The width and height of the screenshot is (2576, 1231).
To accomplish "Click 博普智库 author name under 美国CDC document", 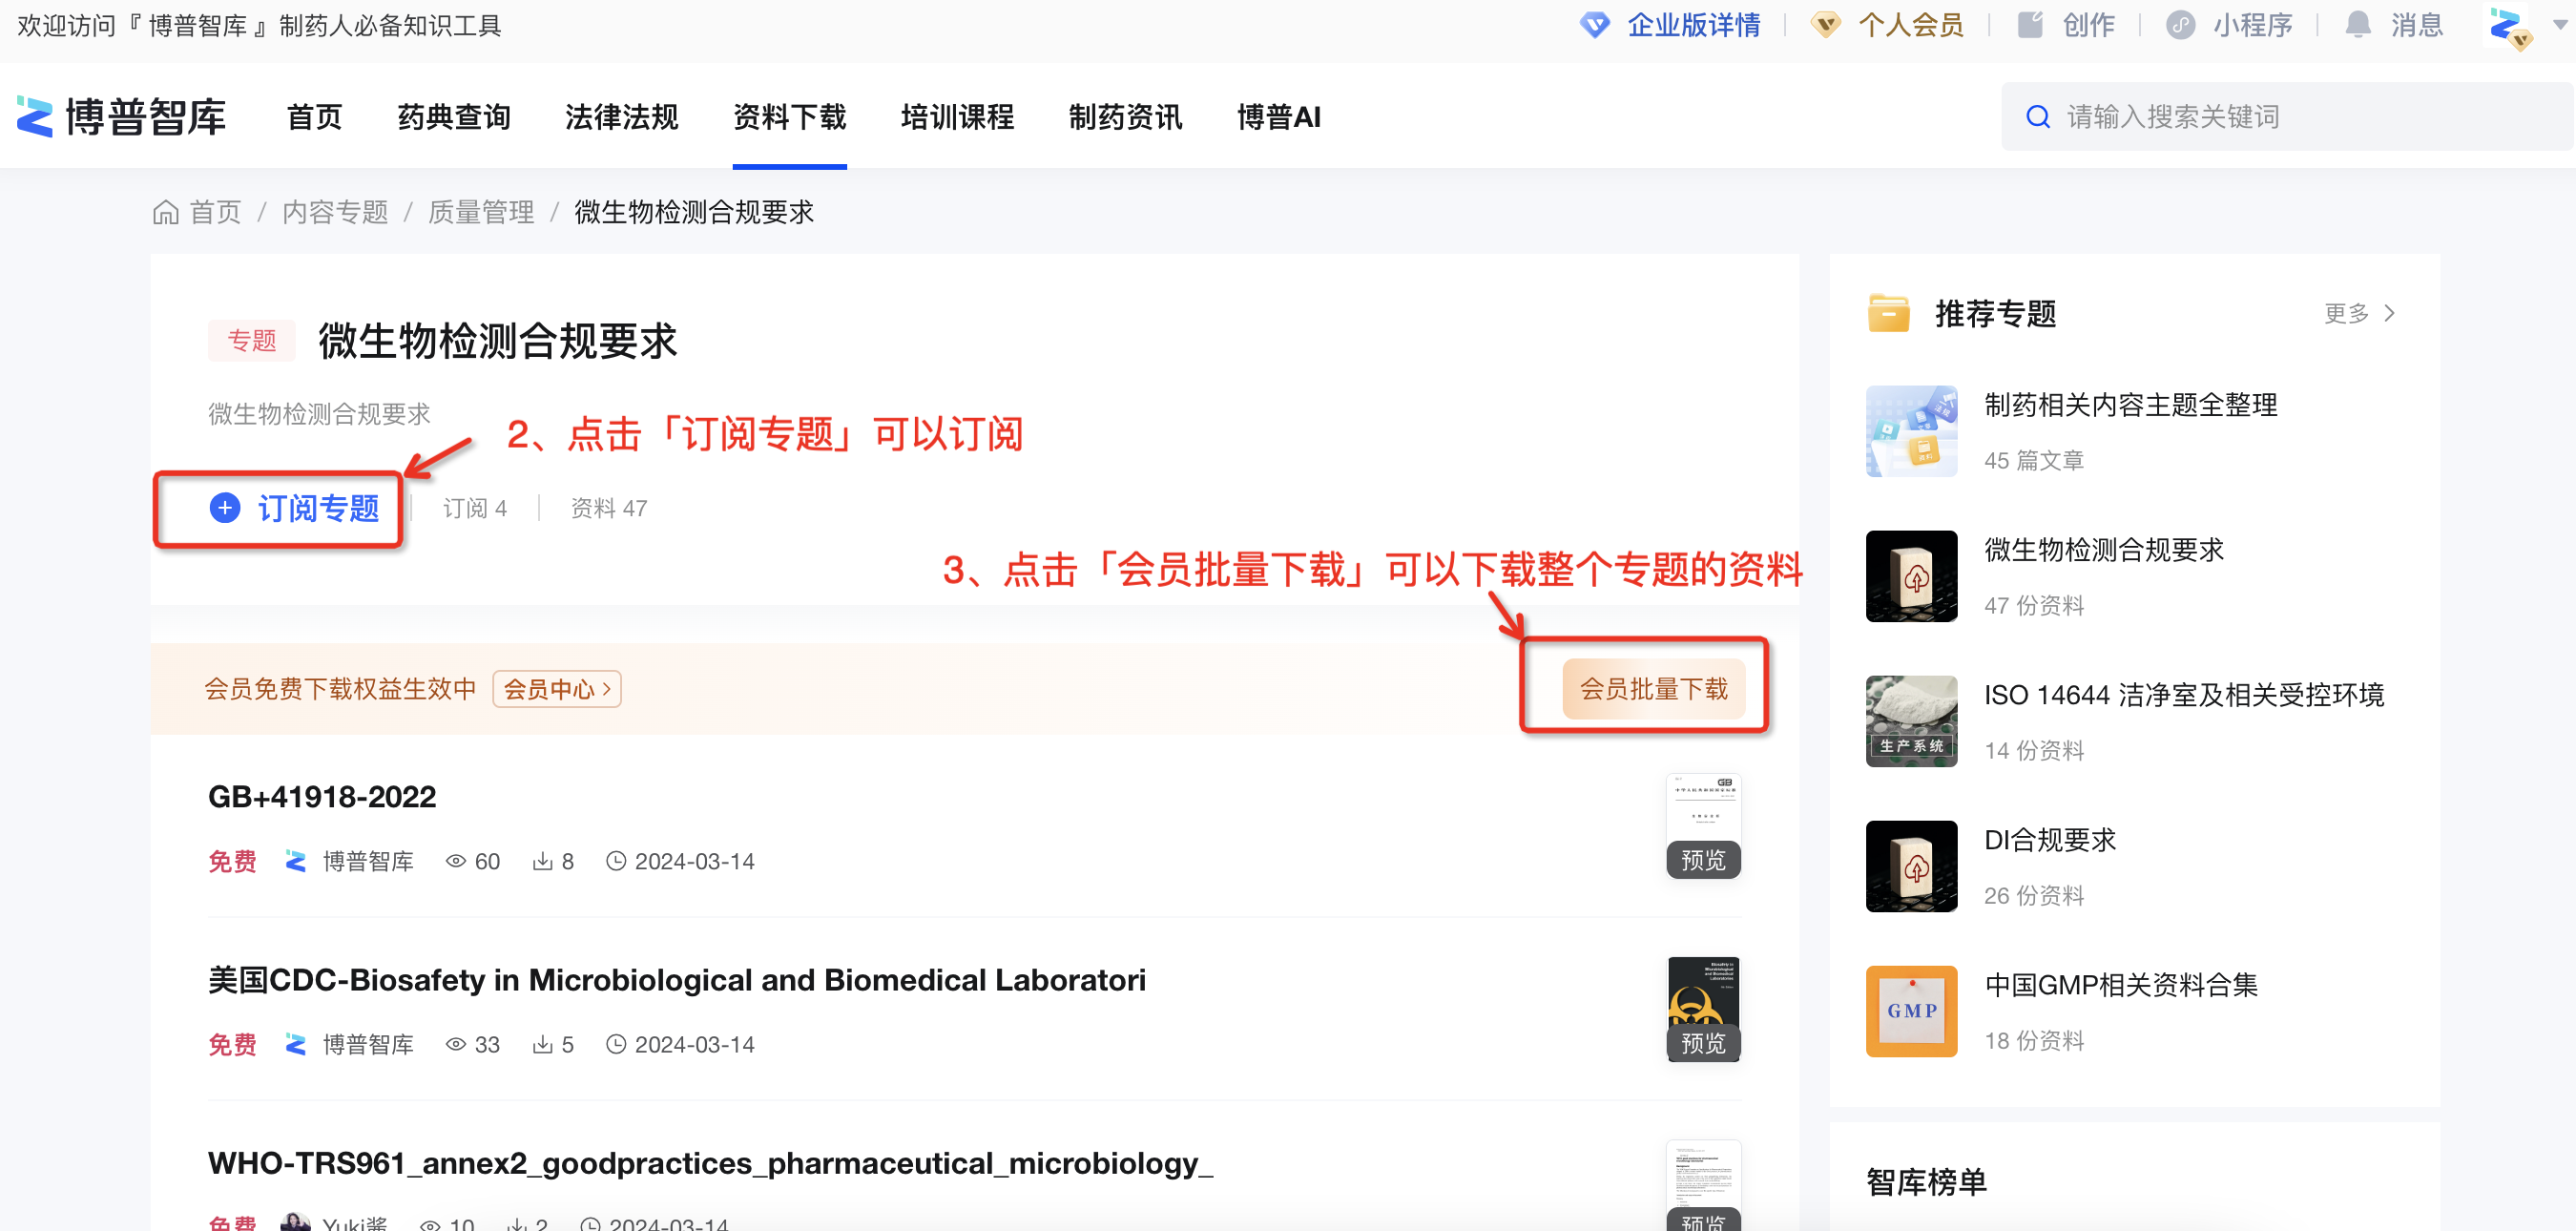I will [368, 1044].
